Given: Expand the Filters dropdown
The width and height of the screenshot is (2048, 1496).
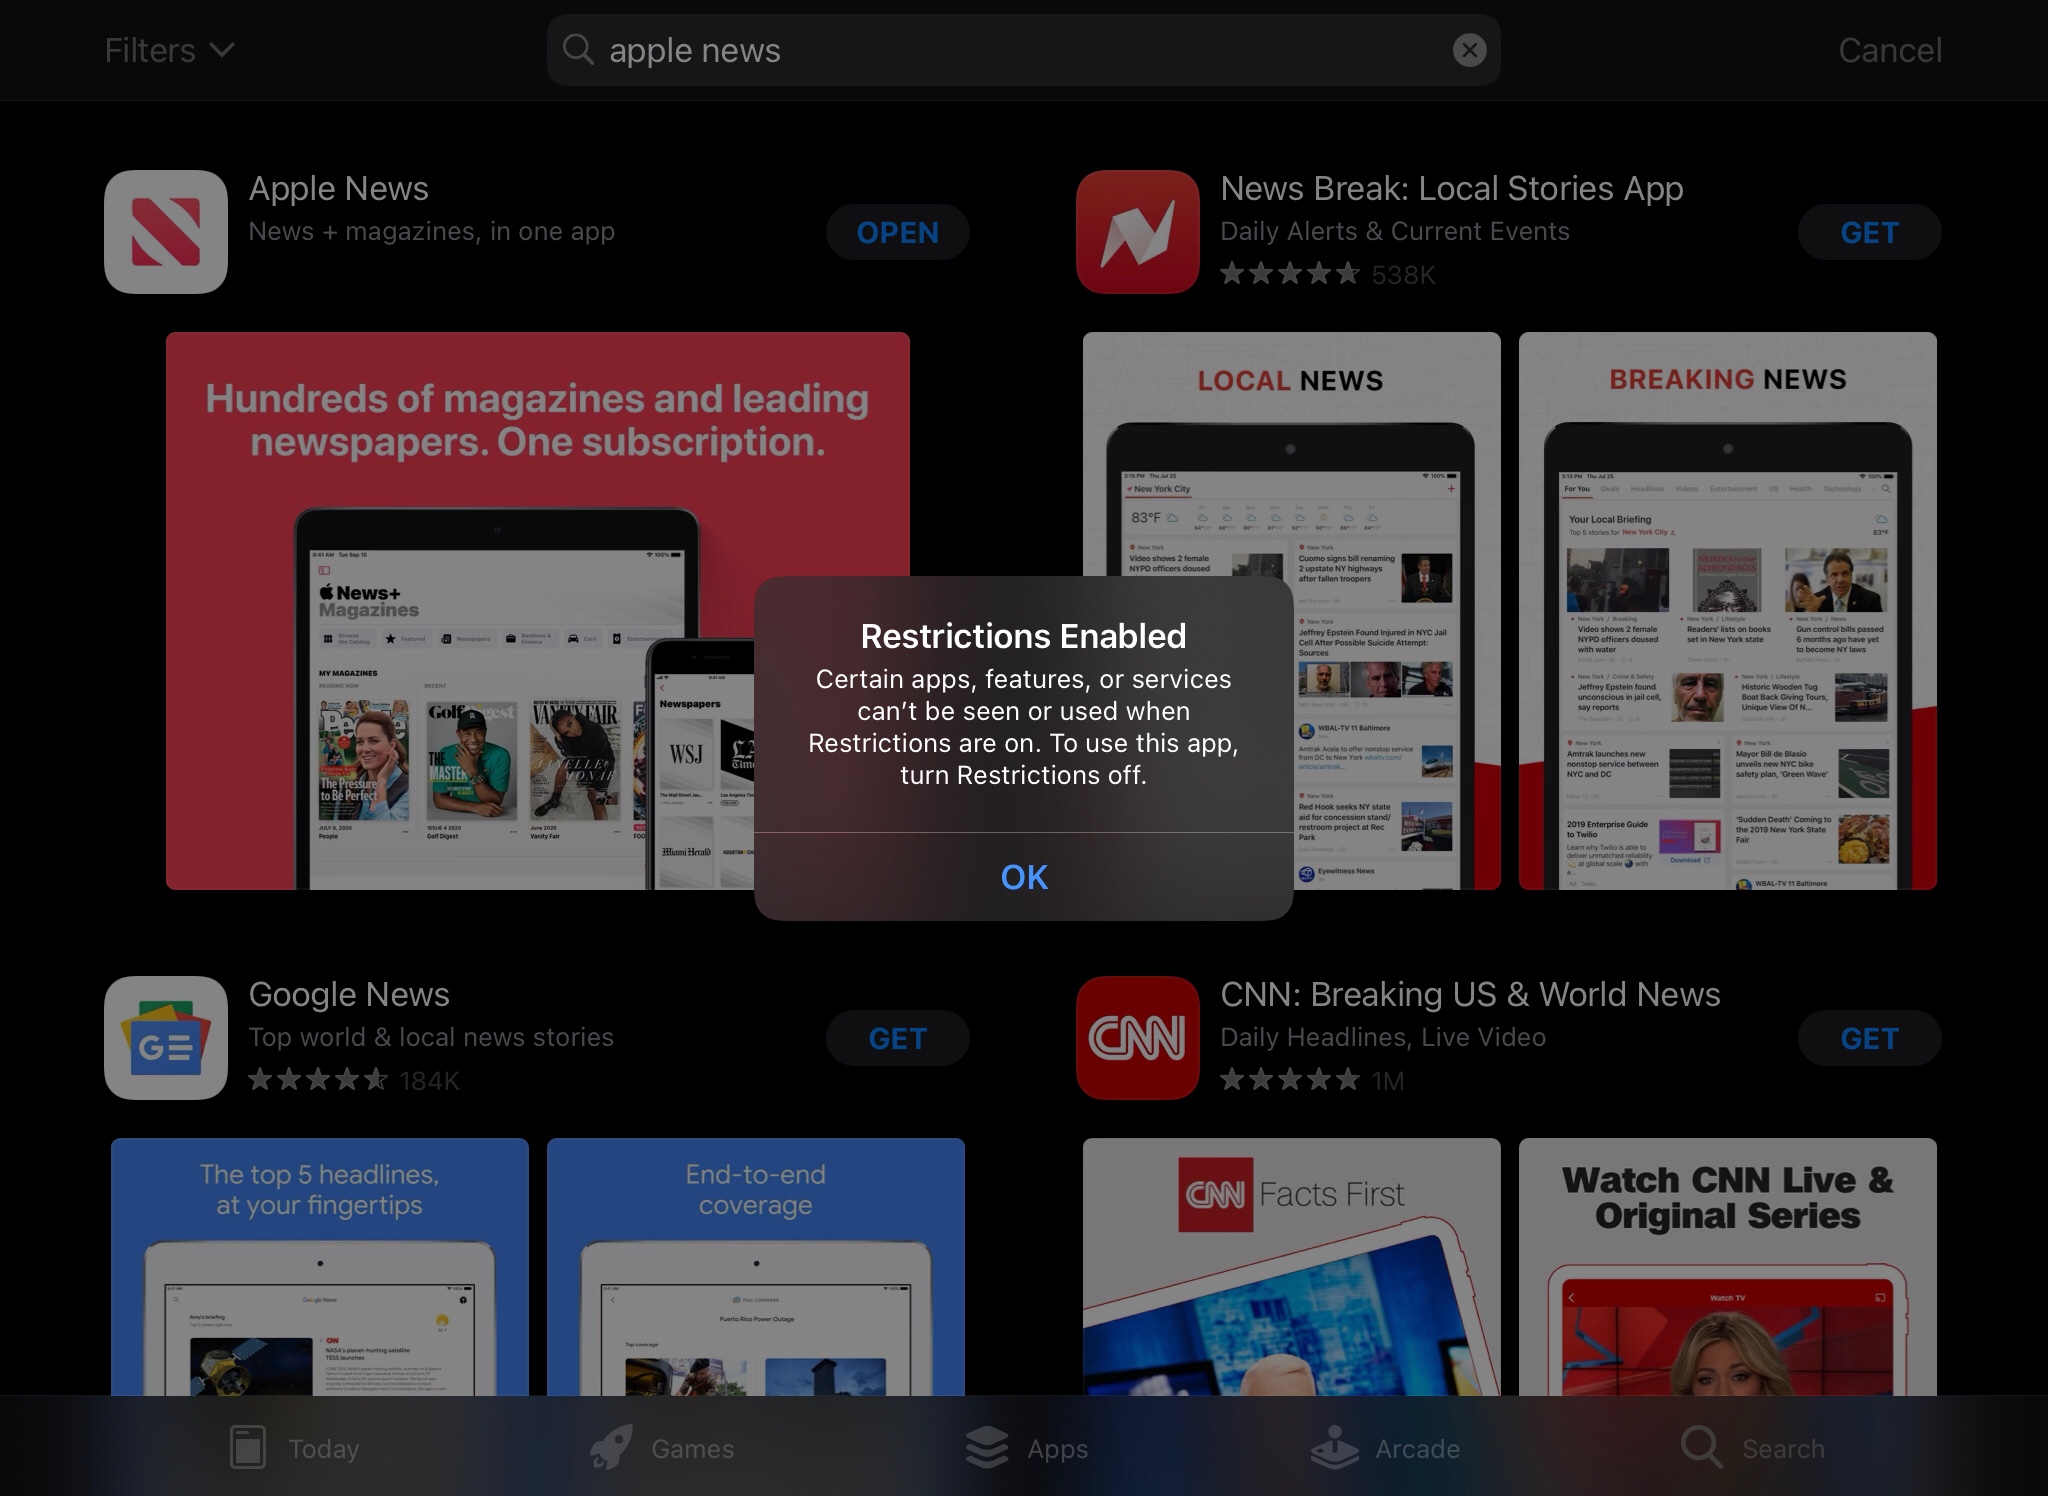Looking at the screenshot, I should 169,50.
